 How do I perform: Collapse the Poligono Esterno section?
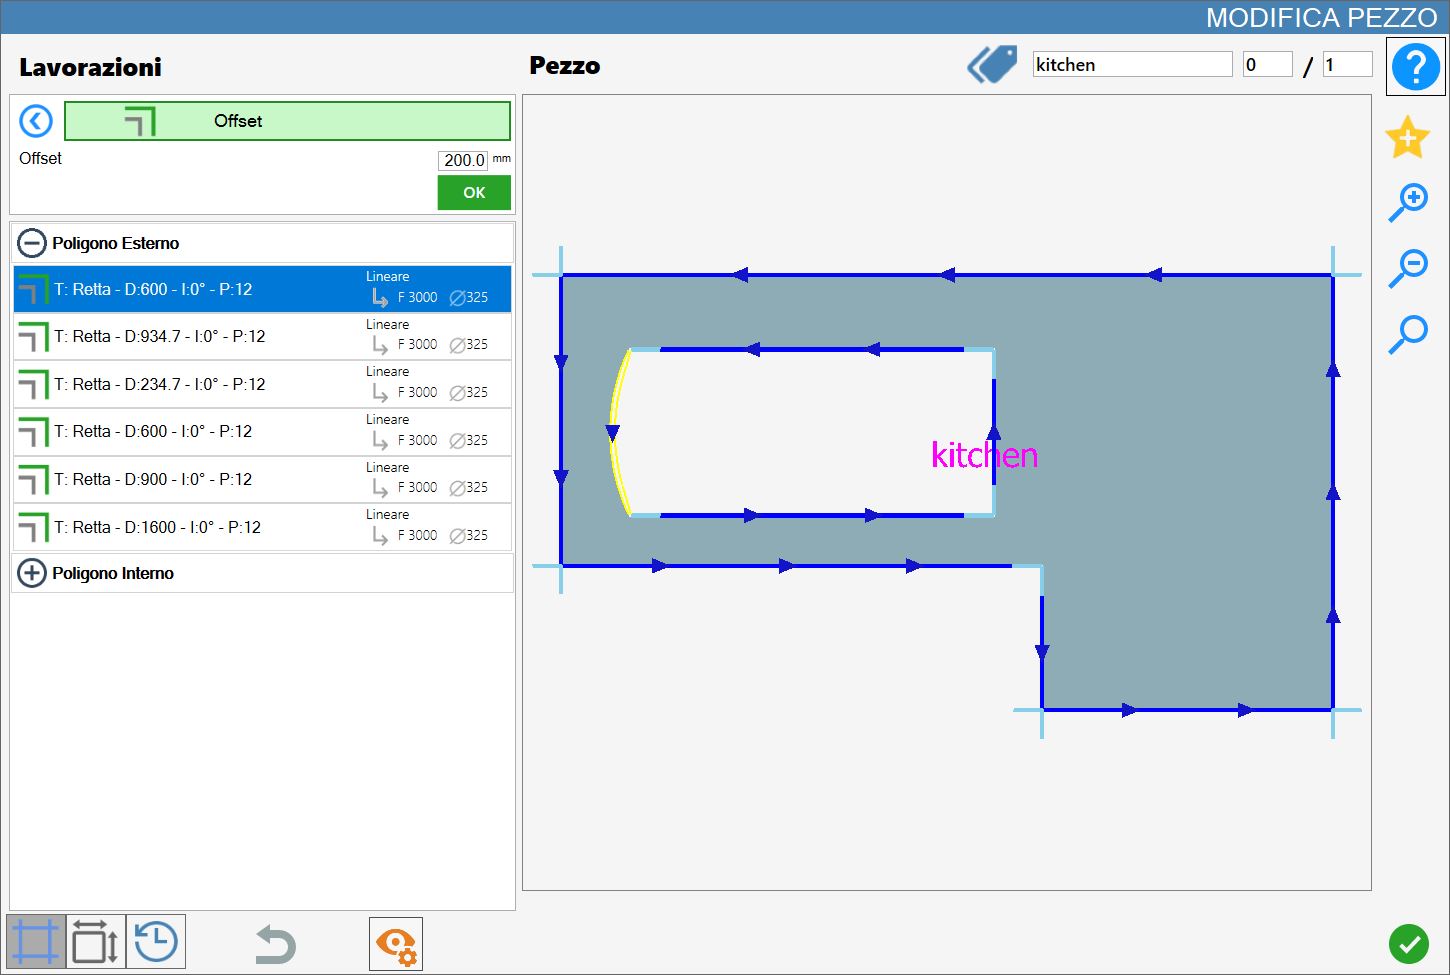tap(32, 243)
